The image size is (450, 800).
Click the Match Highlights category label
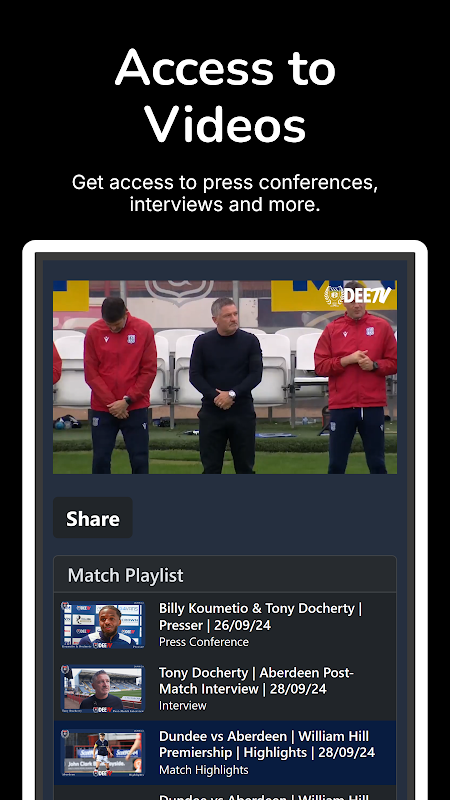tap(204, 770)
